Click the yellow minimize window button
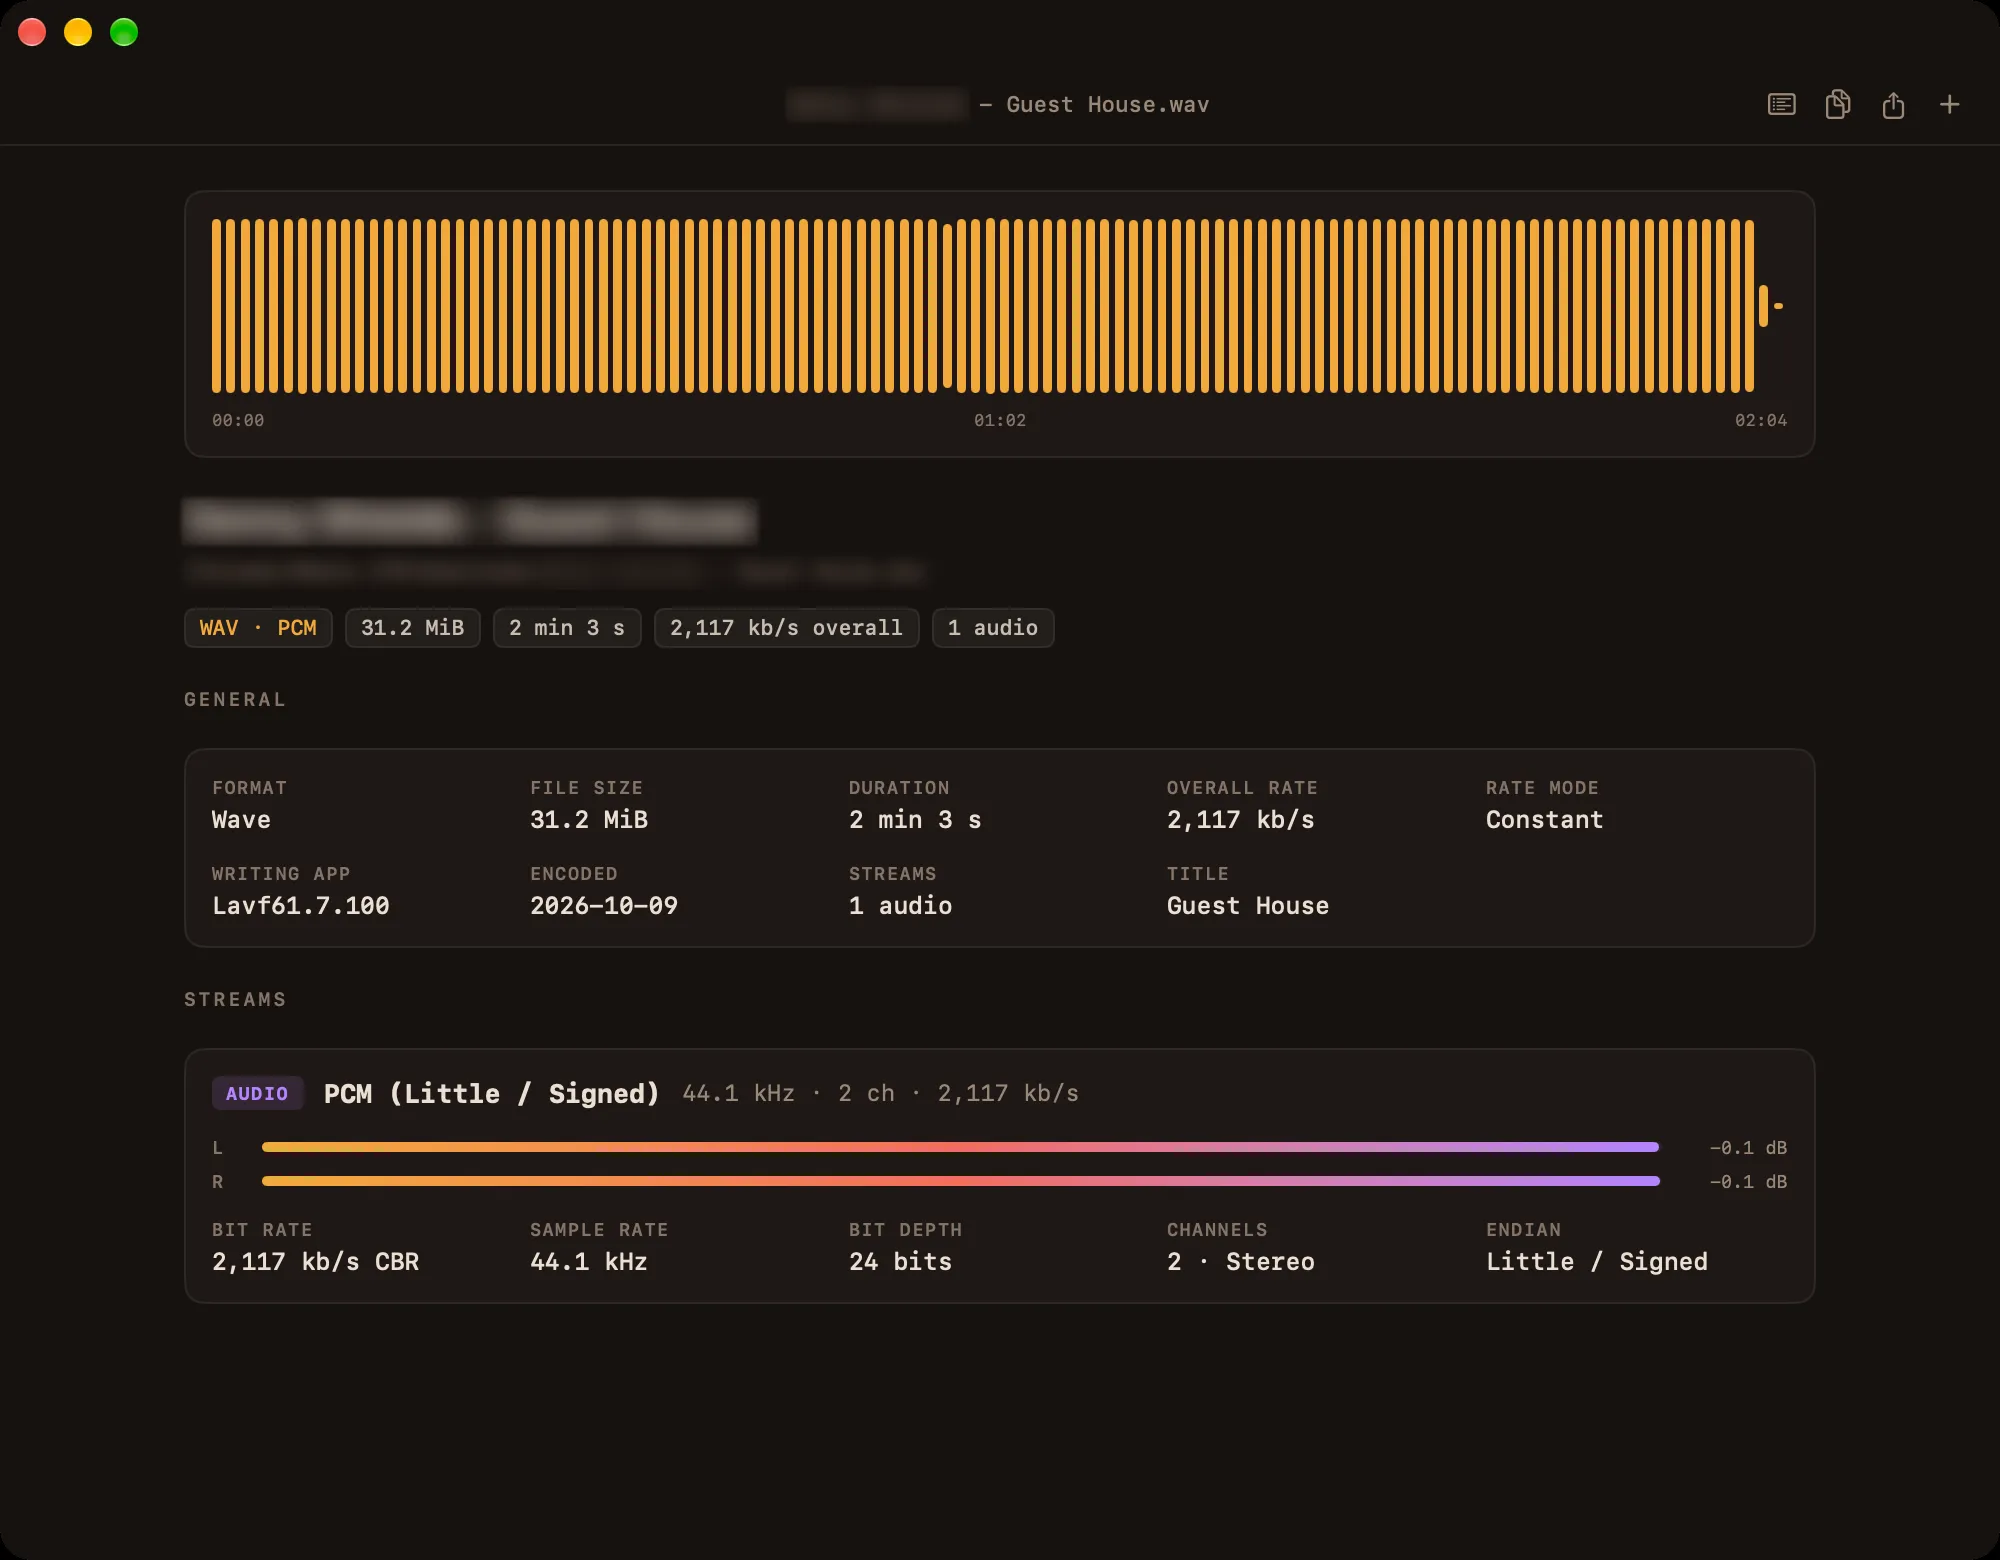This screenshot has height=1560, width=2000. tap(78, 32)
